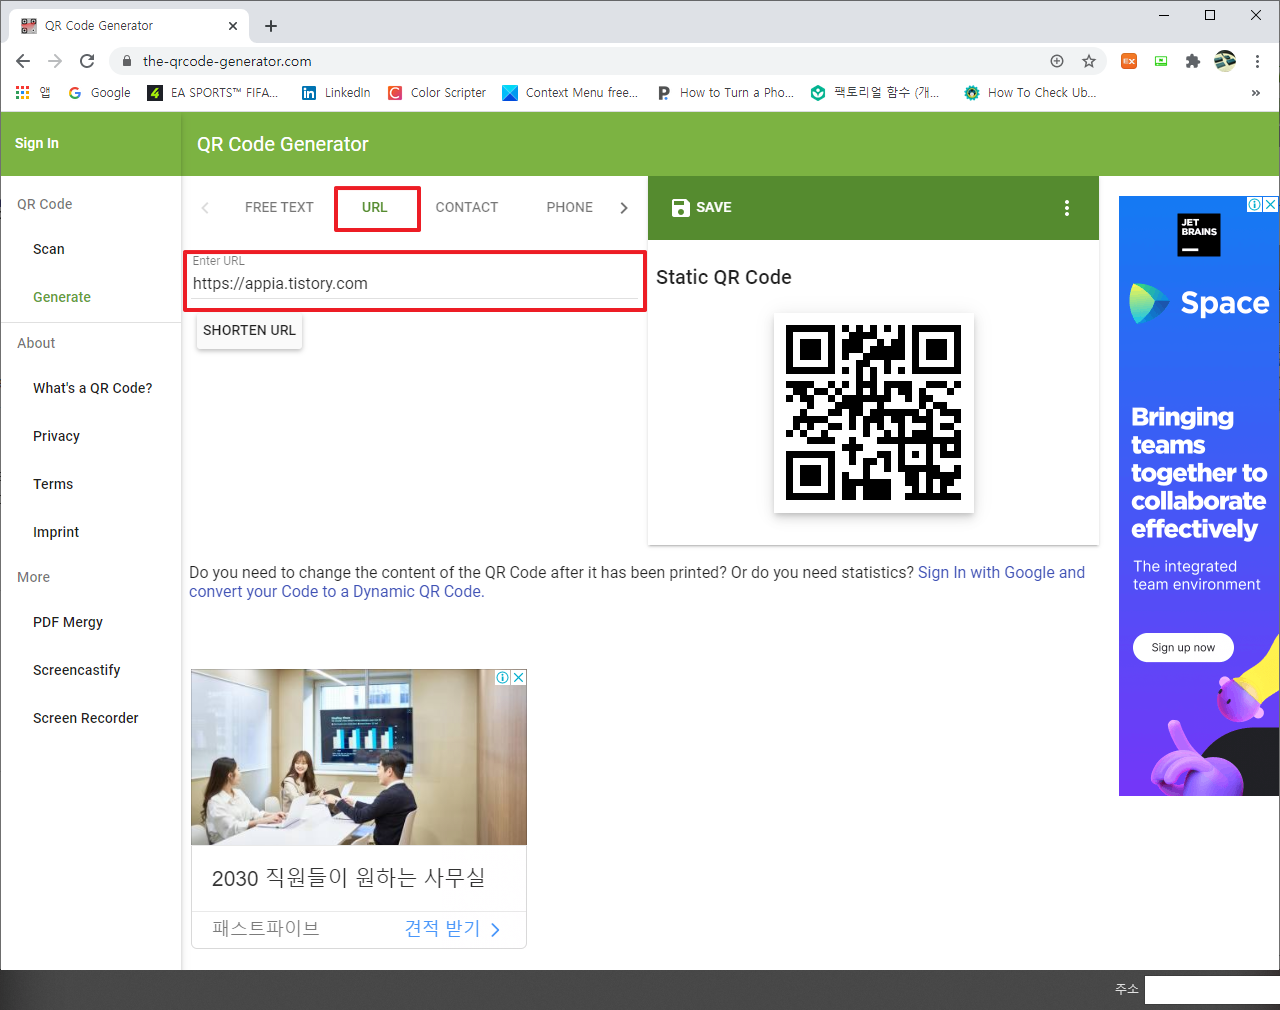
Task: Go back with the browser back arrow
Action: click(23, 61)
